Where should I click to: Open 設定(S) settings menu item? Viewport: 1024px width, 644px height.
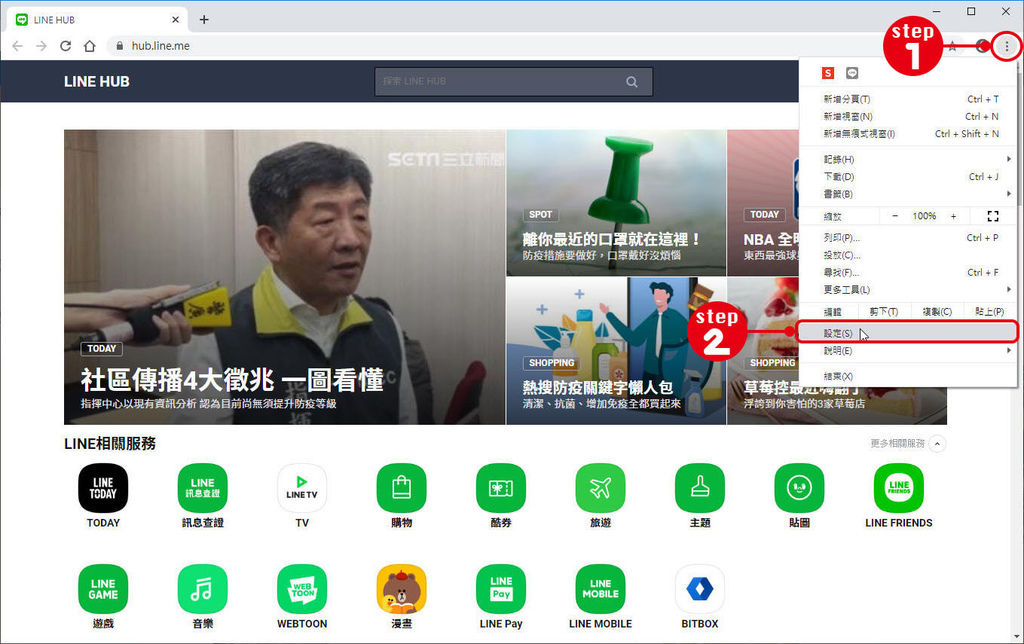(907, 333)
